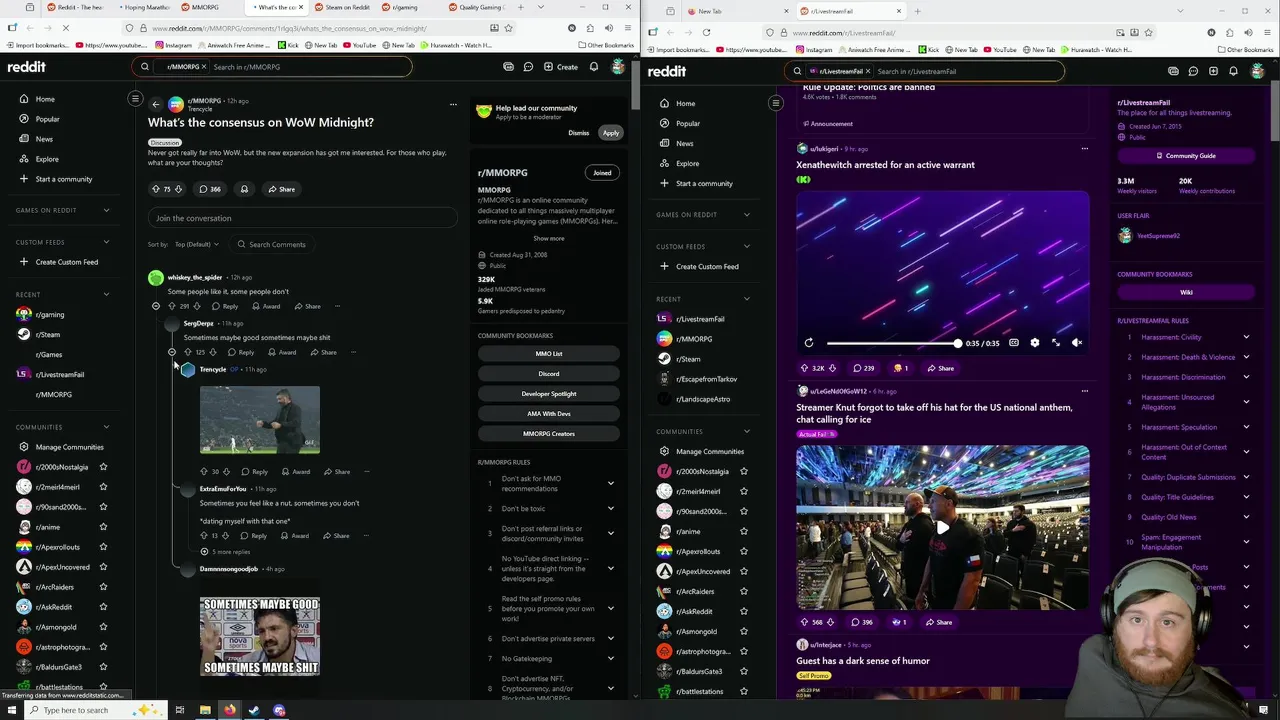Expand rule 'No Gatekeeping'
Screen dimensions: 1280x720
[x=611, y=658]
